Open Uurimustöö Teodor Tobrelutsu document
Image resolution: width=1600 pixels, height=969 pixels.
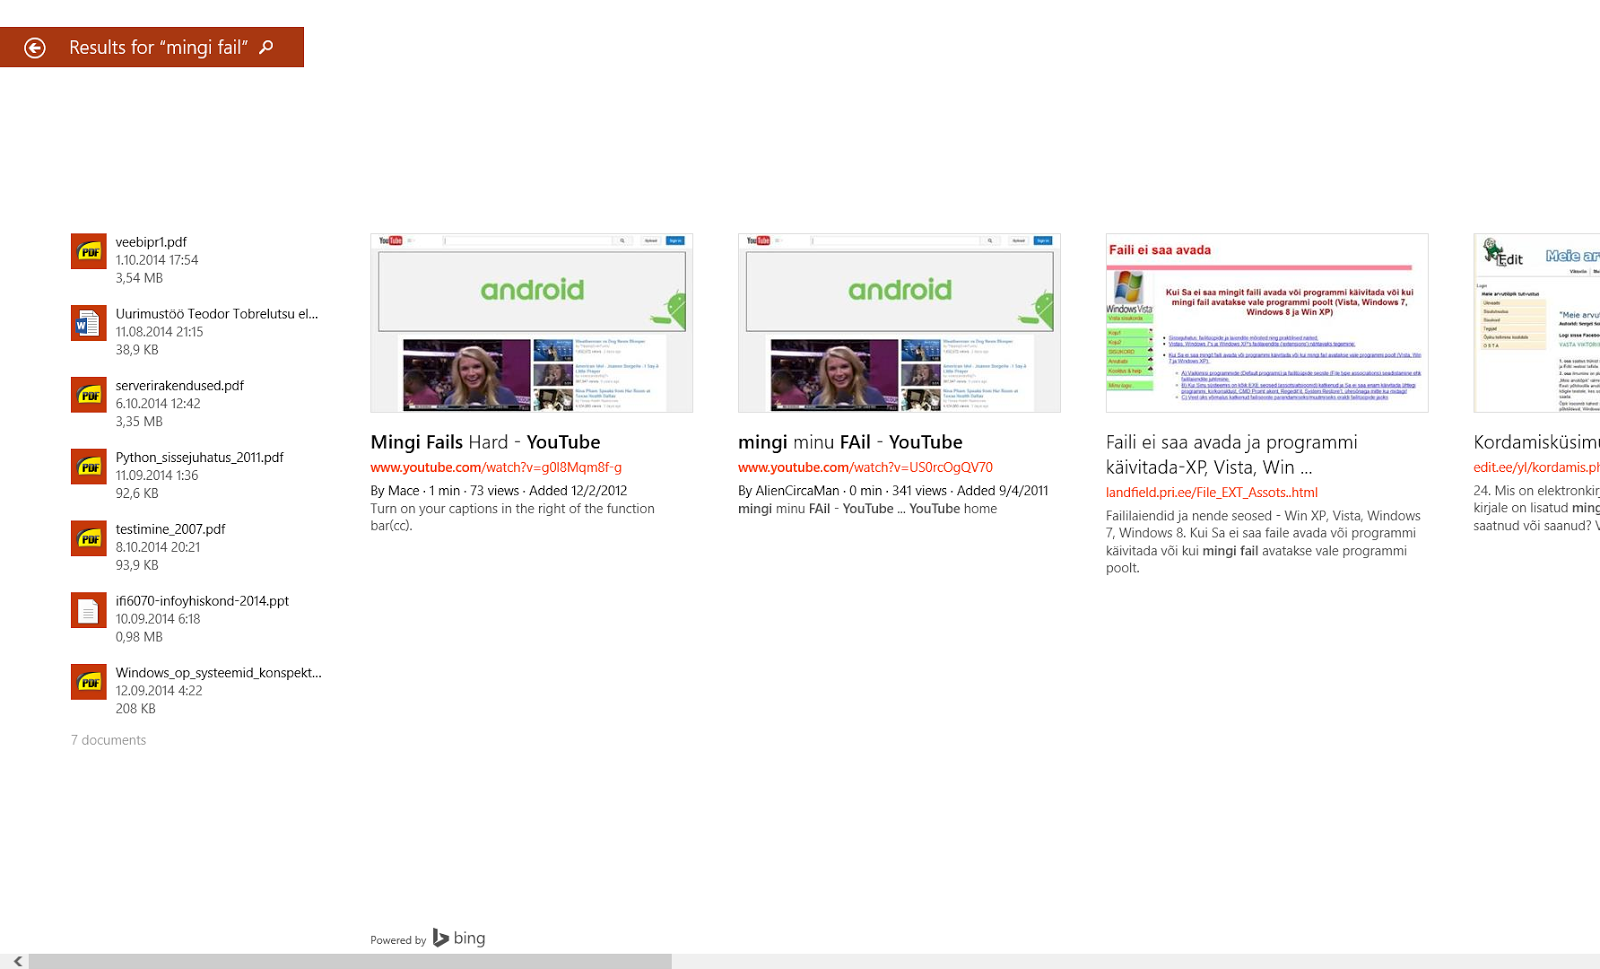click(x=217, y=314)
